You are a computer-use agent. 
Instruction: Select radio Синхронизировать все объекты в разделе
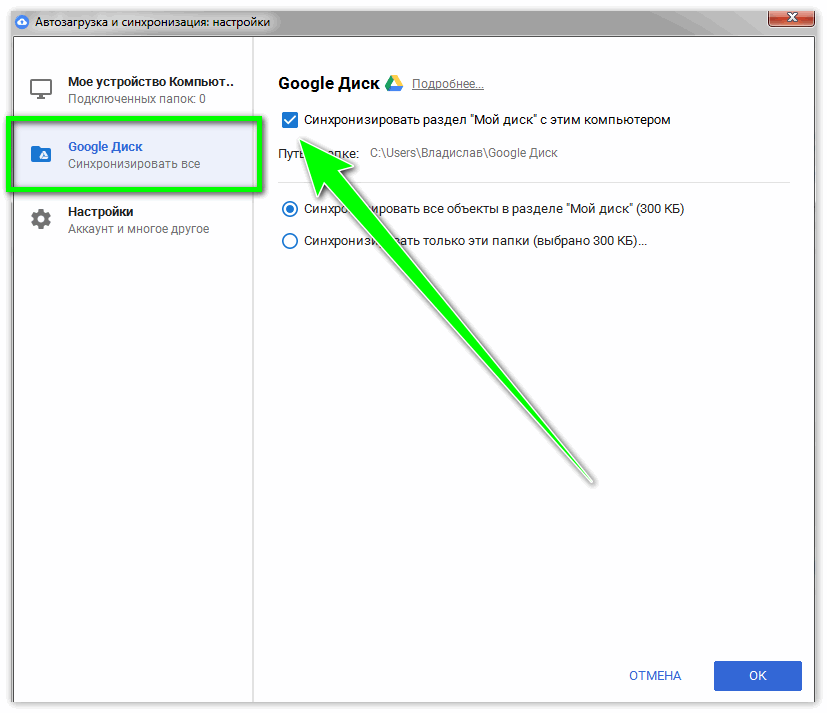(290, 209)
